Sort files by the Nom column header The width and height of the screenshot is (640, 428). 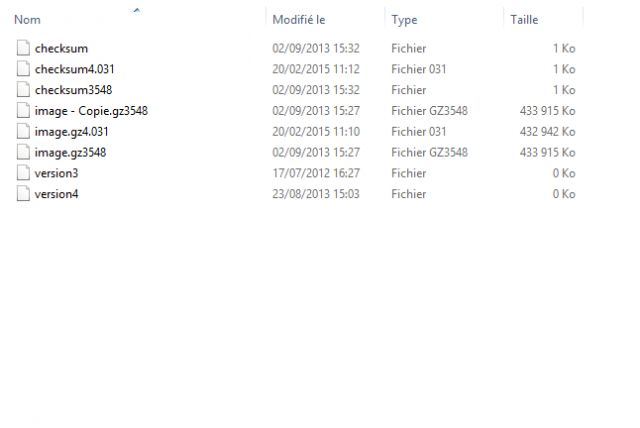[x=27, y=20]
